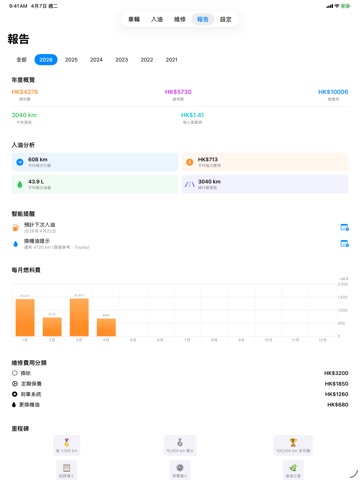Open the notebook milestone badge
This screenshot has height=480, width=360.
point(67,470)
